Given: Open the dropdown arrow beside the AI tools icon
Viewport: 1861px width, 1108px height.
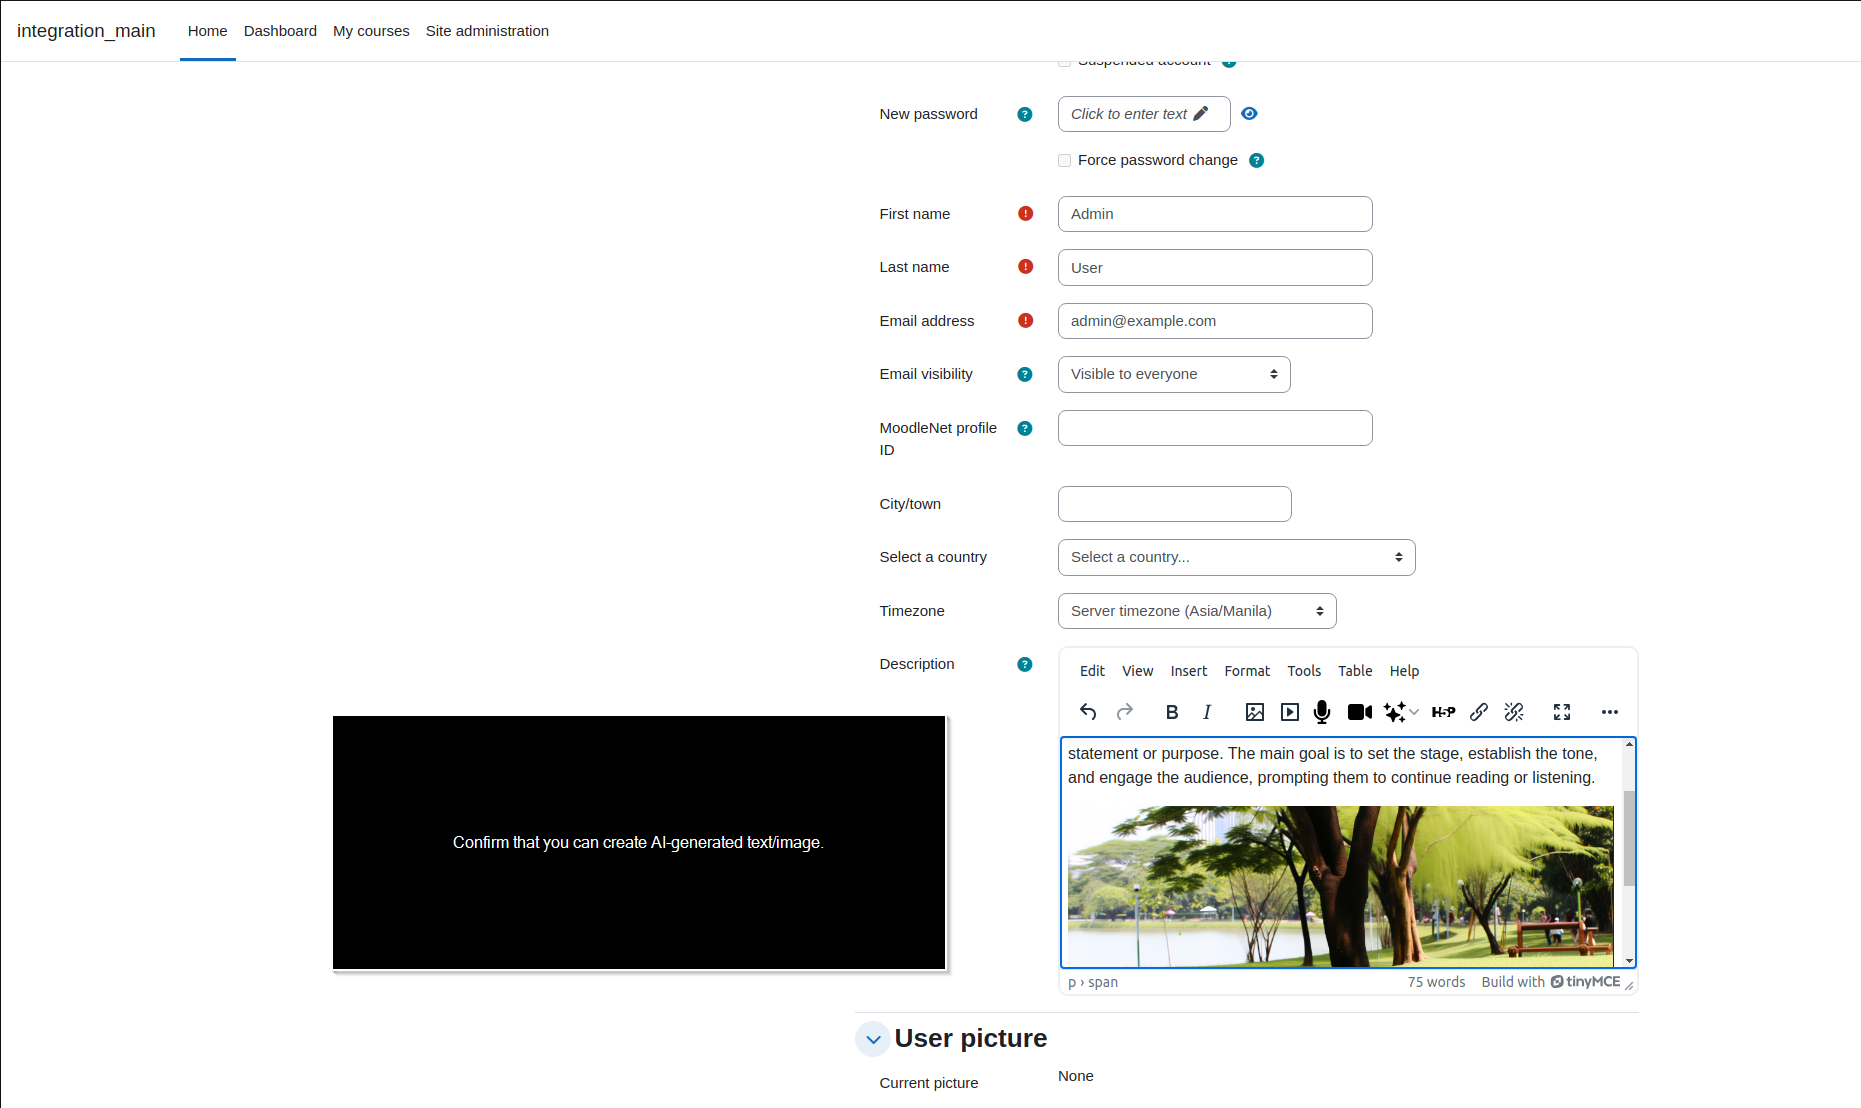Looking at the screenshot, I should (x=1414, y=712).
